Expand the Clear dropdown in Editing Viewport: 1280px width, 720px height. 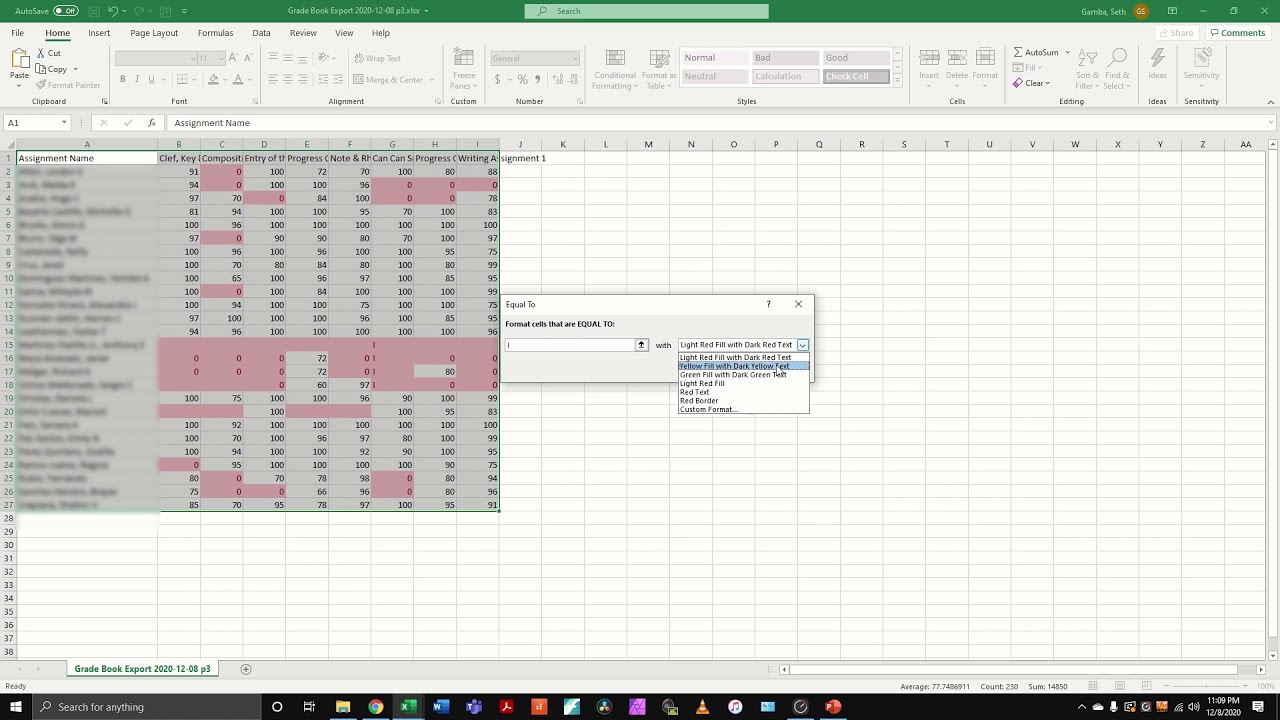[1047, 84]
